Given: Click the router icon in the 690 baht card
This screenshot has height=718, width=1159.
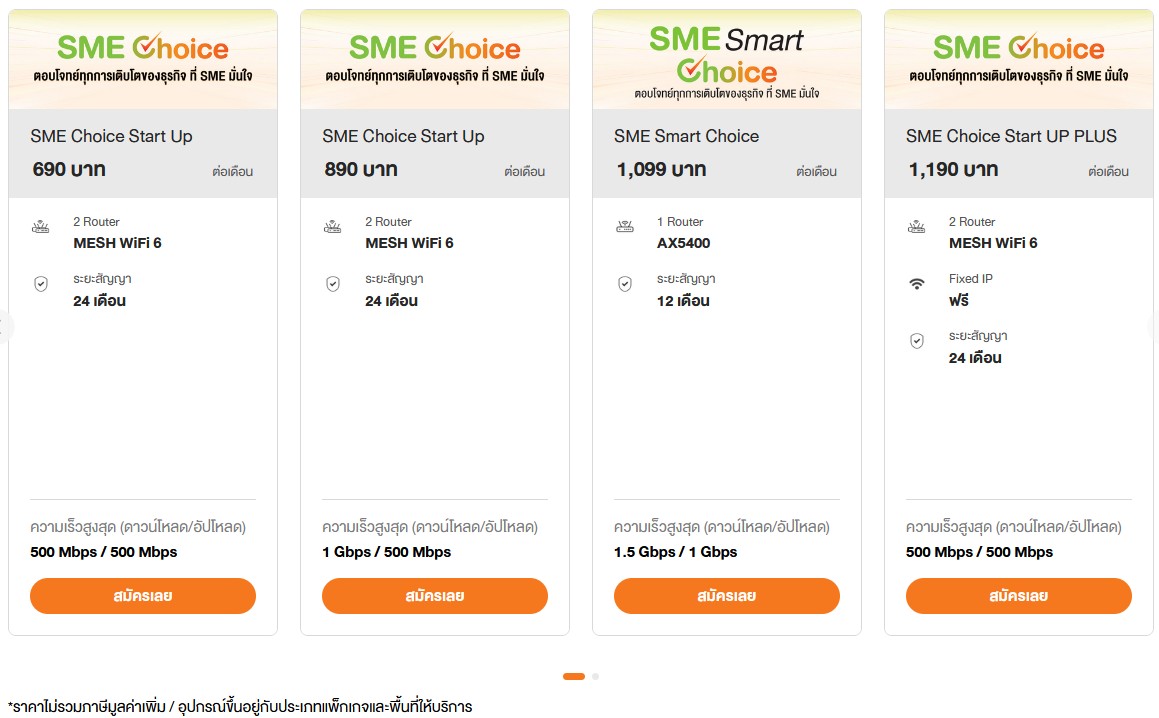Looking at the screenshot, I should point(41,228).
